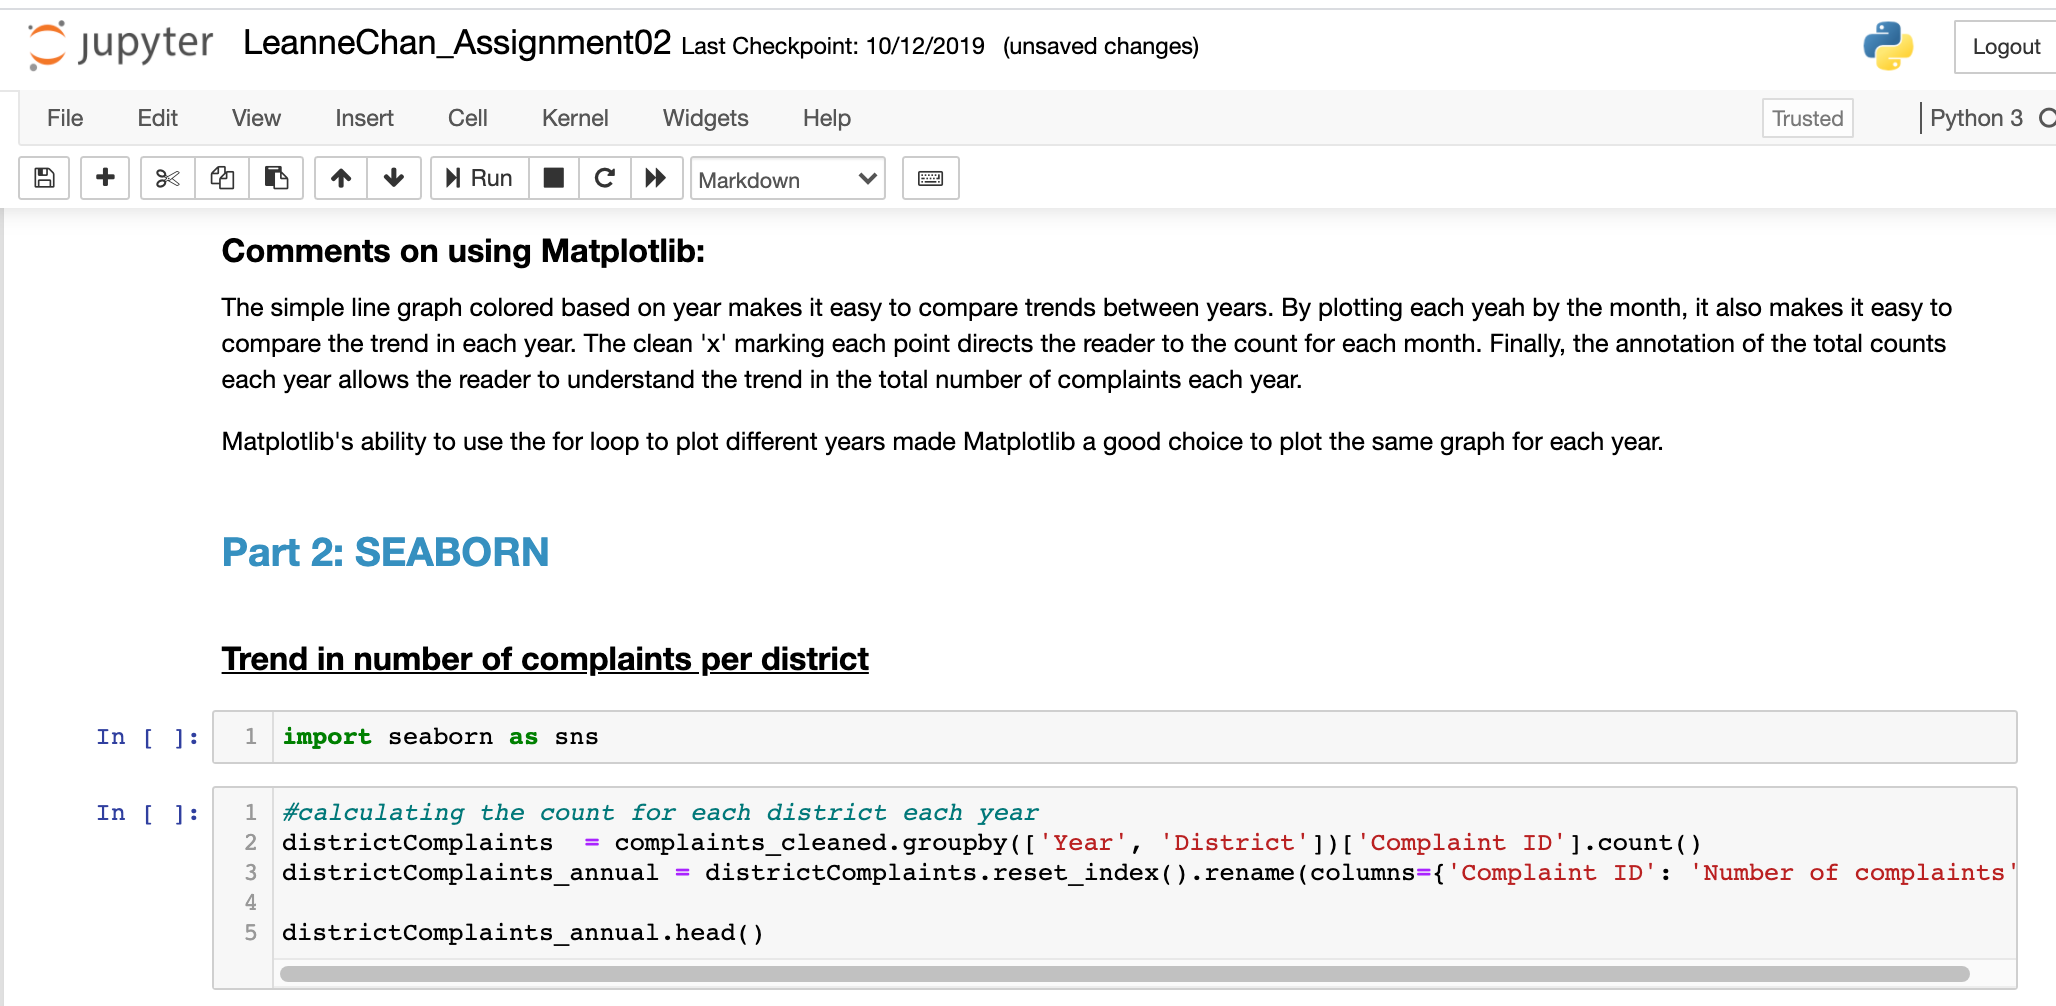Move selected cell down

pos(394,178)
